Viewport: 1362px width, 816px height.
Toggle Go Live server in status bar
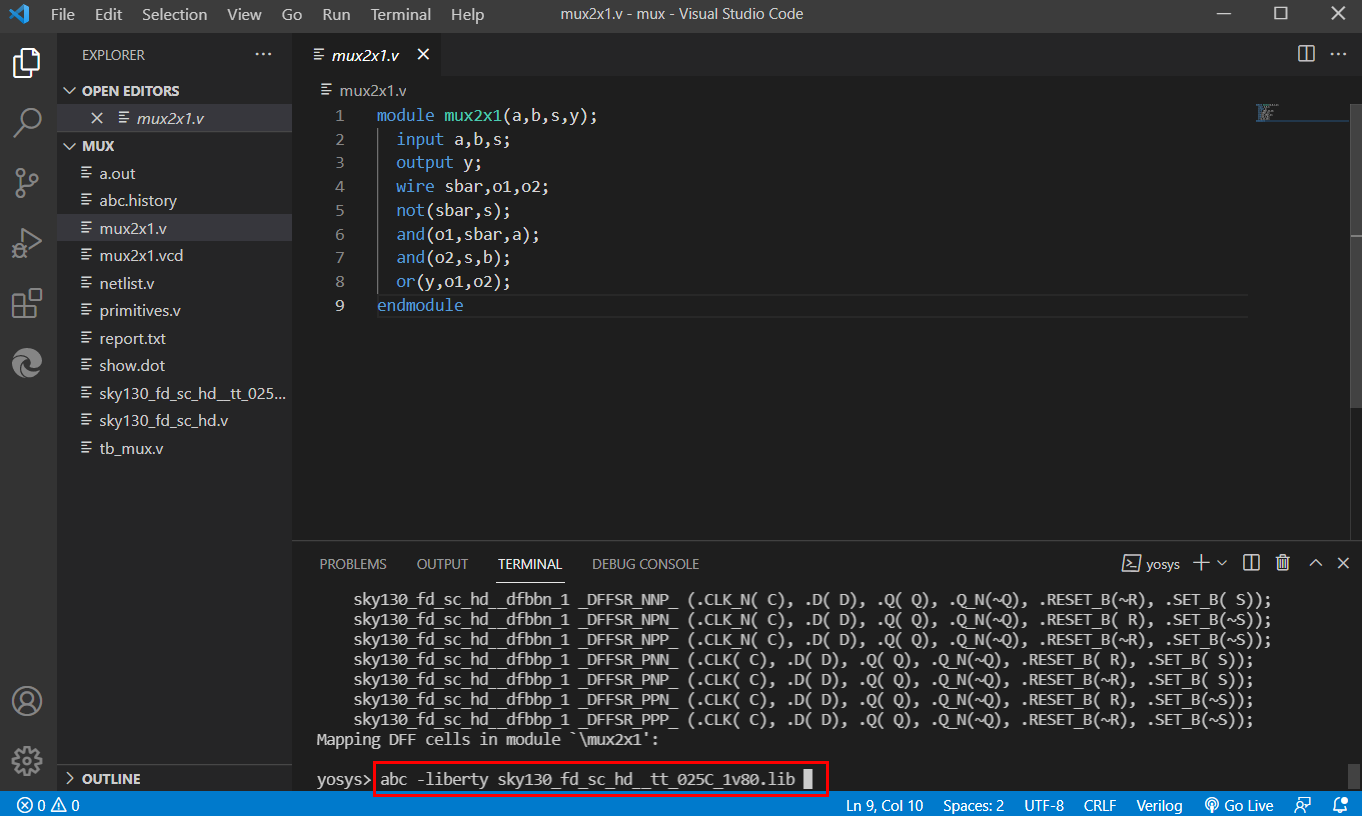click(x=1239, y=805)
